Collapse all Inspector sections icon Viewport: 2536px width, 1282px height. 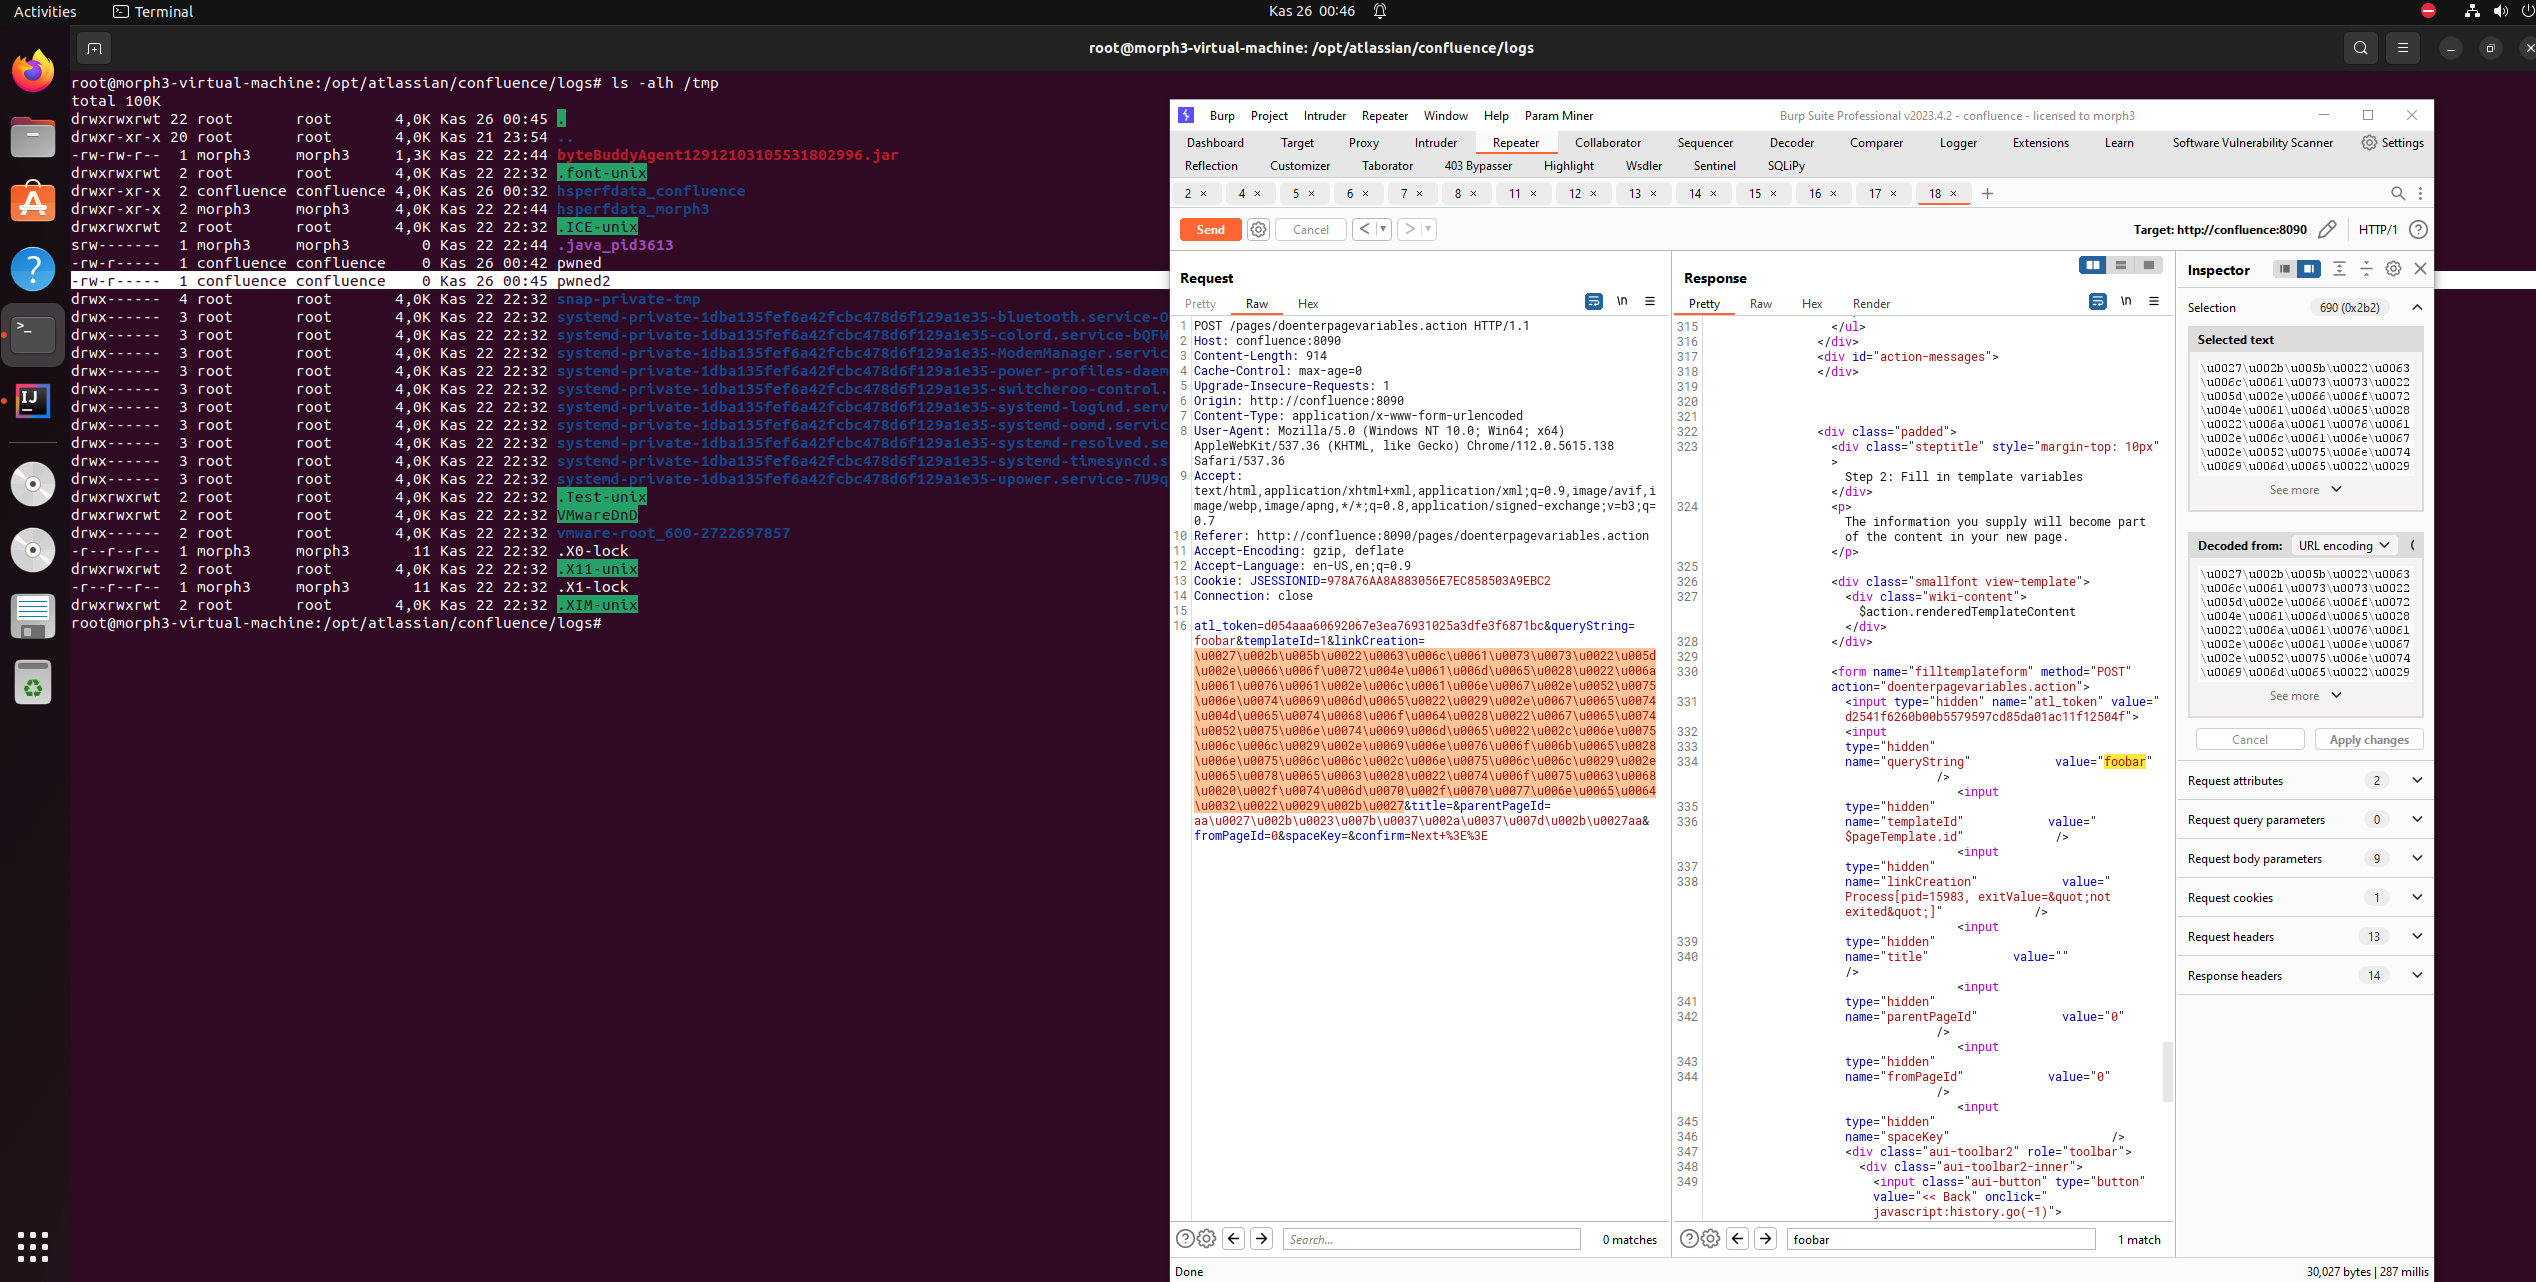(x=2366, y=269)
